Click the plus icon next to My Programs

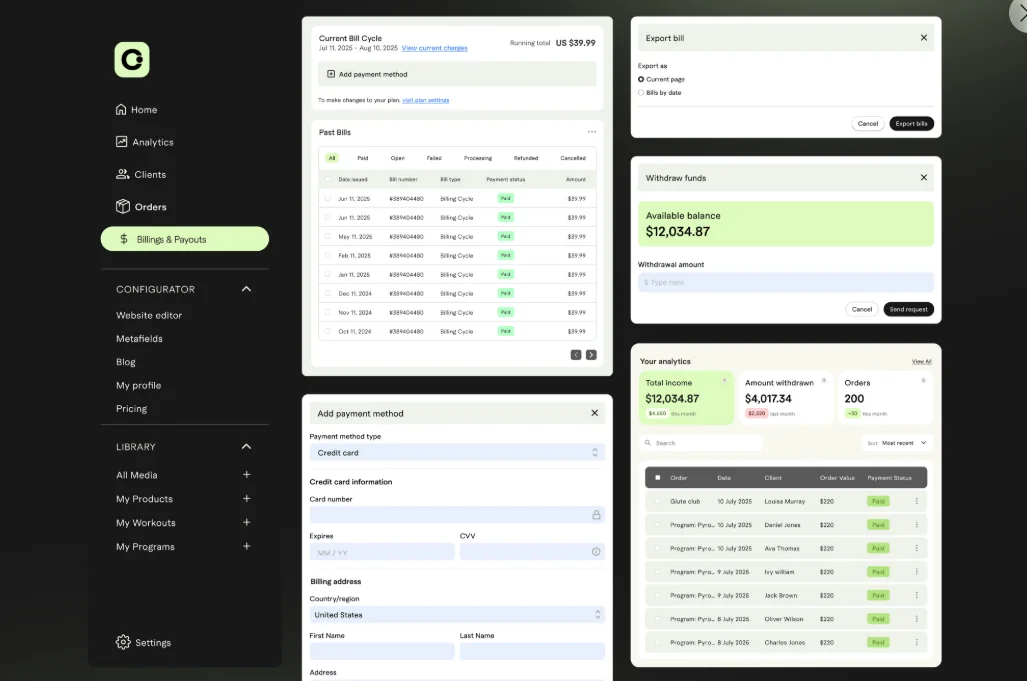(x=246, y=546)
